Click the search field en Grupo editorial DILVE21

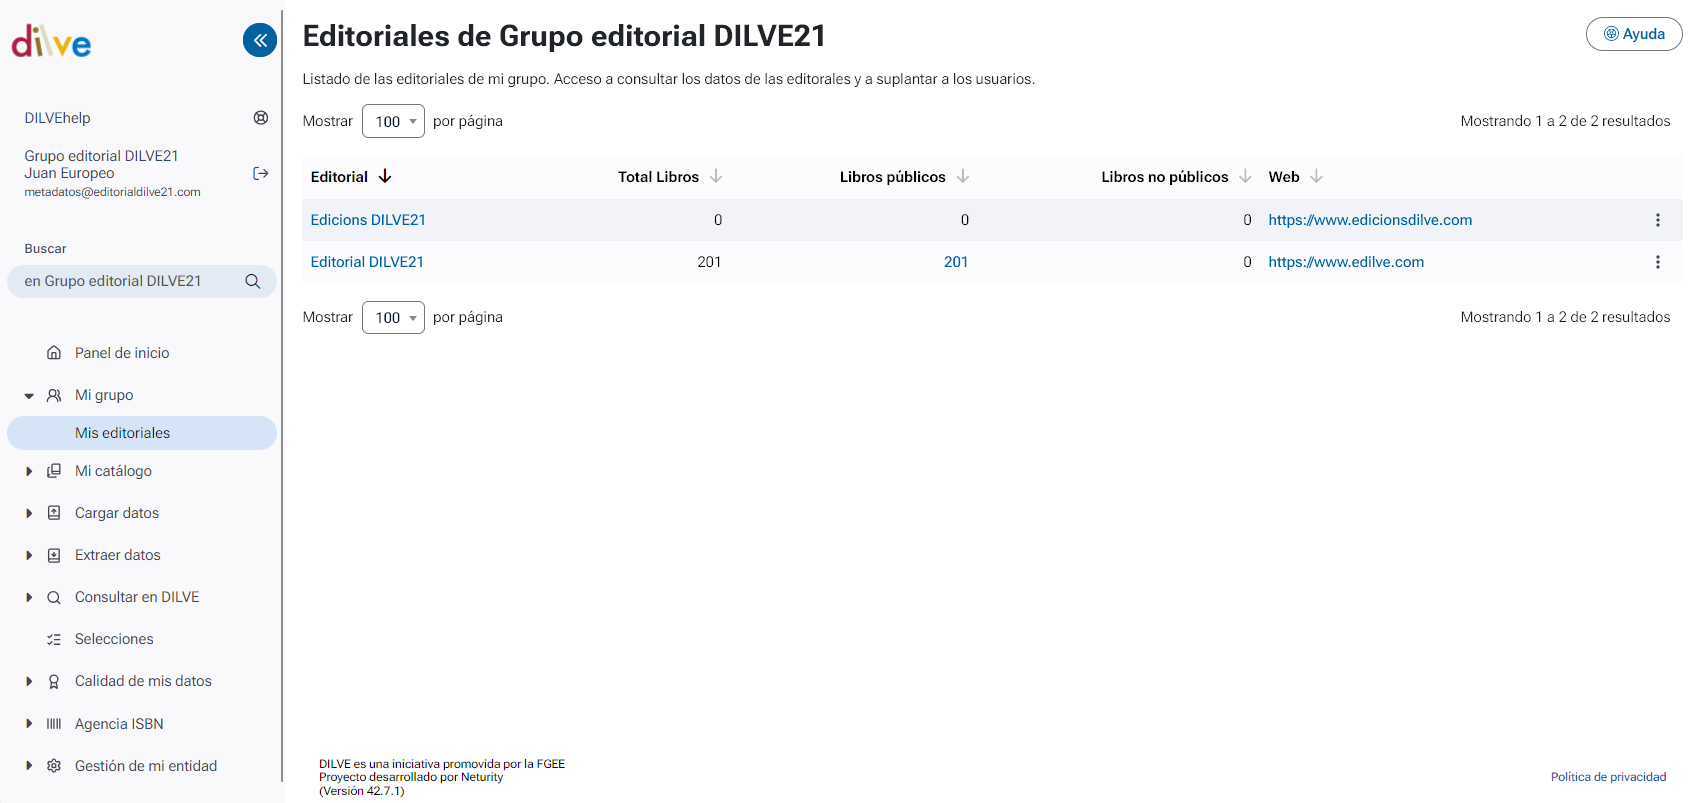pos(142,282)
